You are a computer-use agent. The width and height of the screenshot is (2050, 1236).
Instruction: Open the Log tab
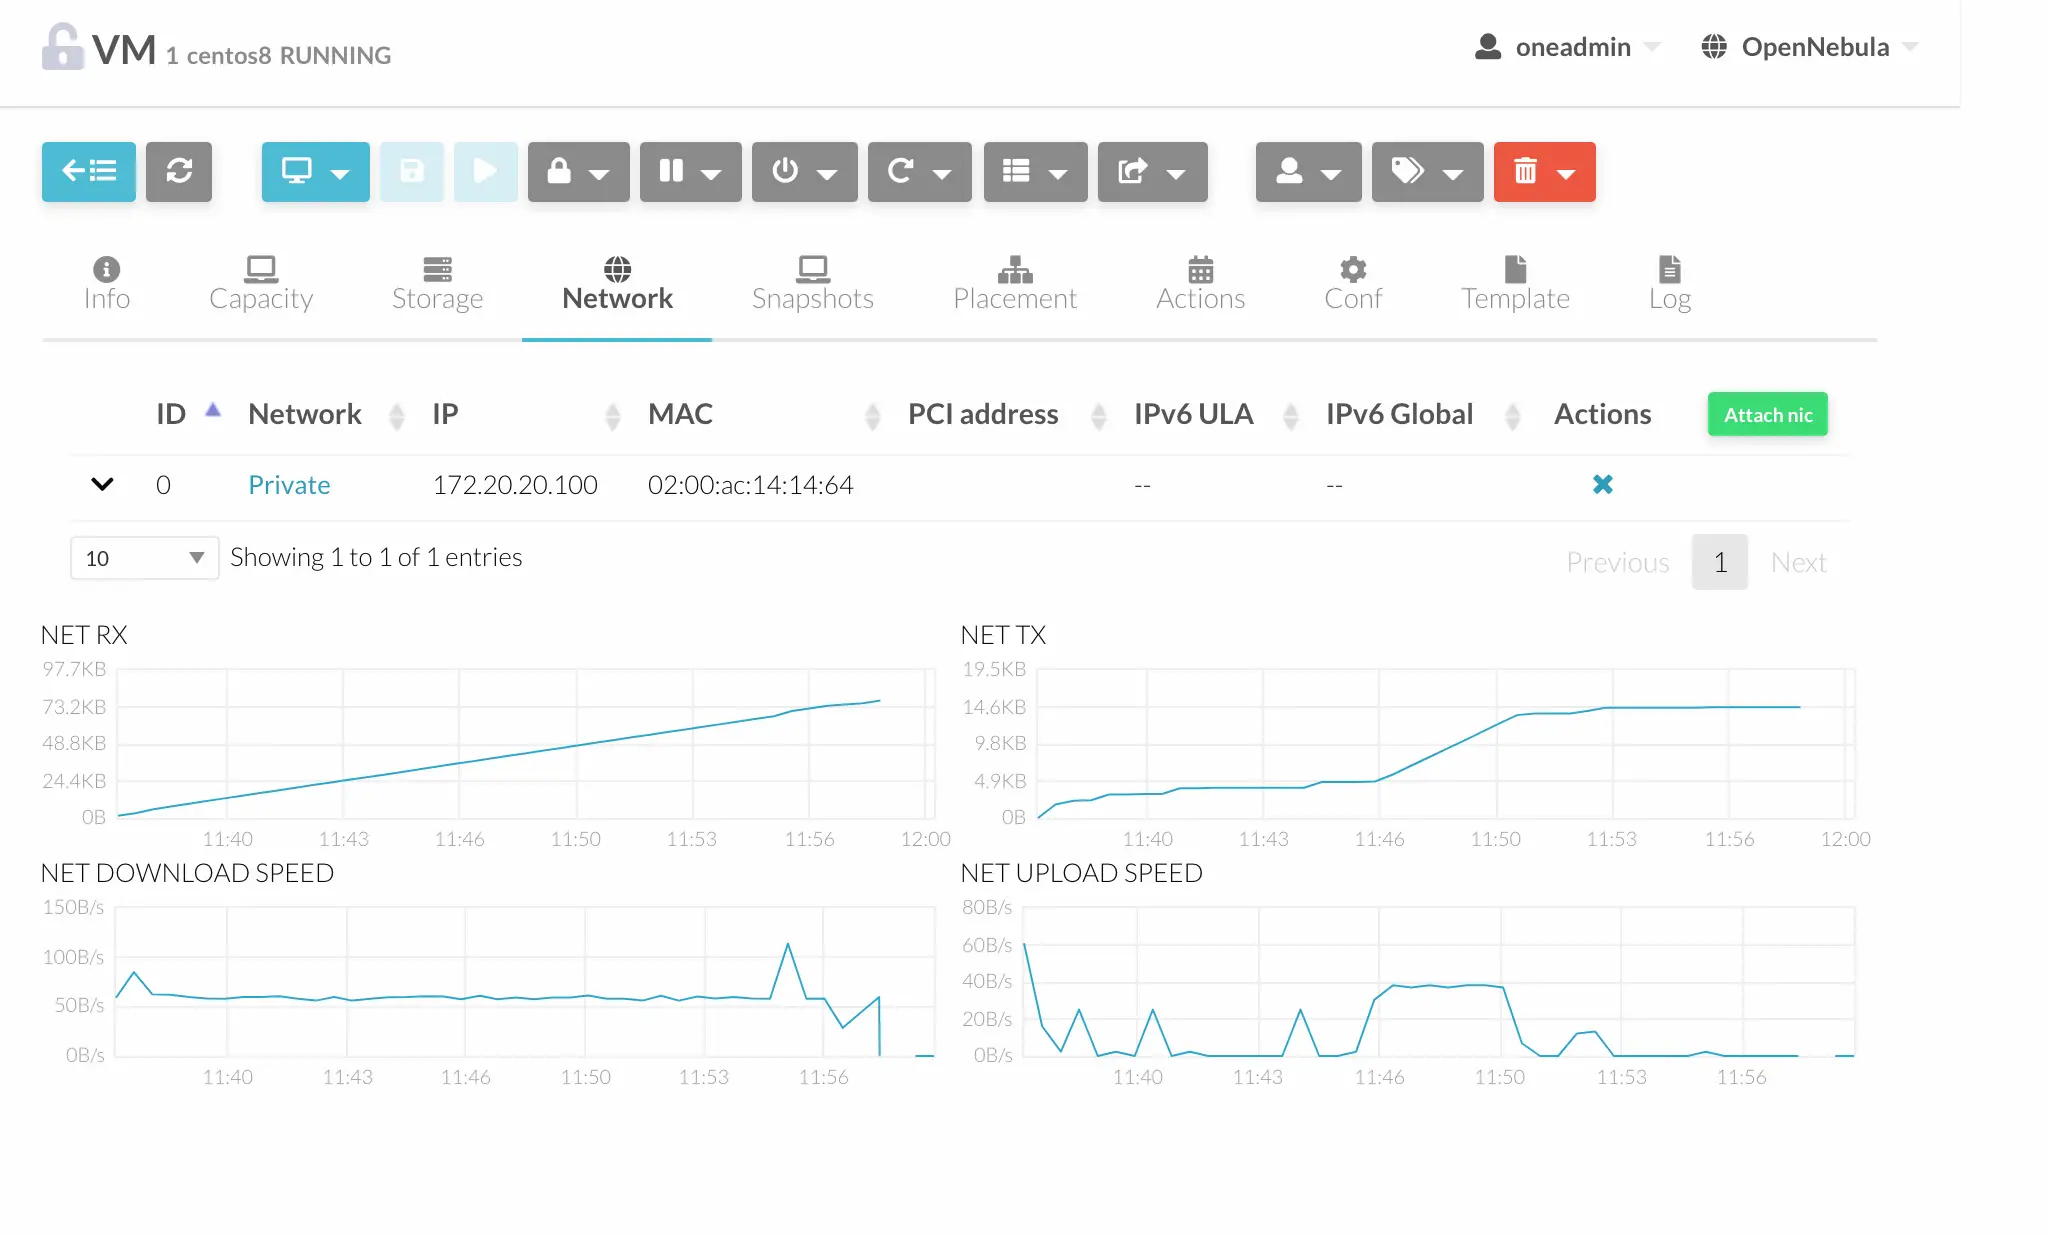pyautogui.click(x=1669, y=285)
